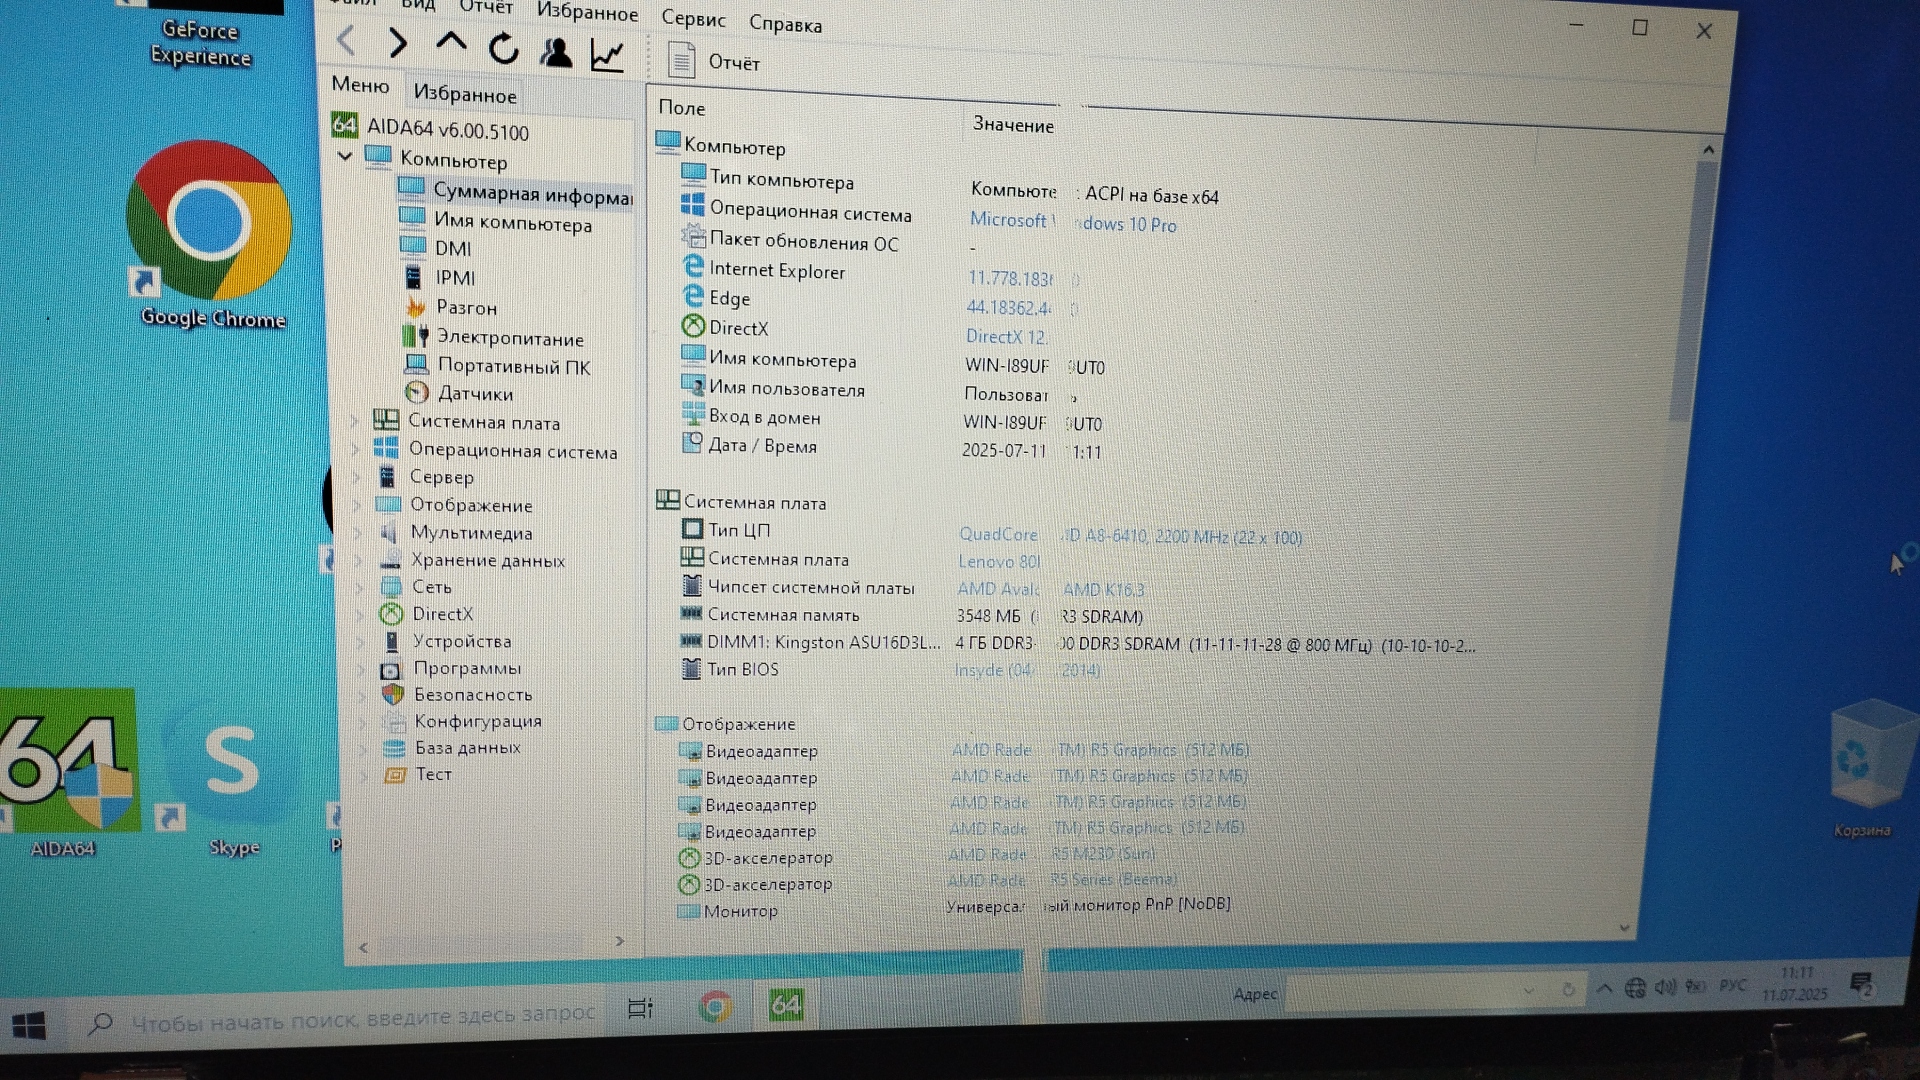Select Датчики sensors tree item
1920x1080 pixels.
click(475, 394)
